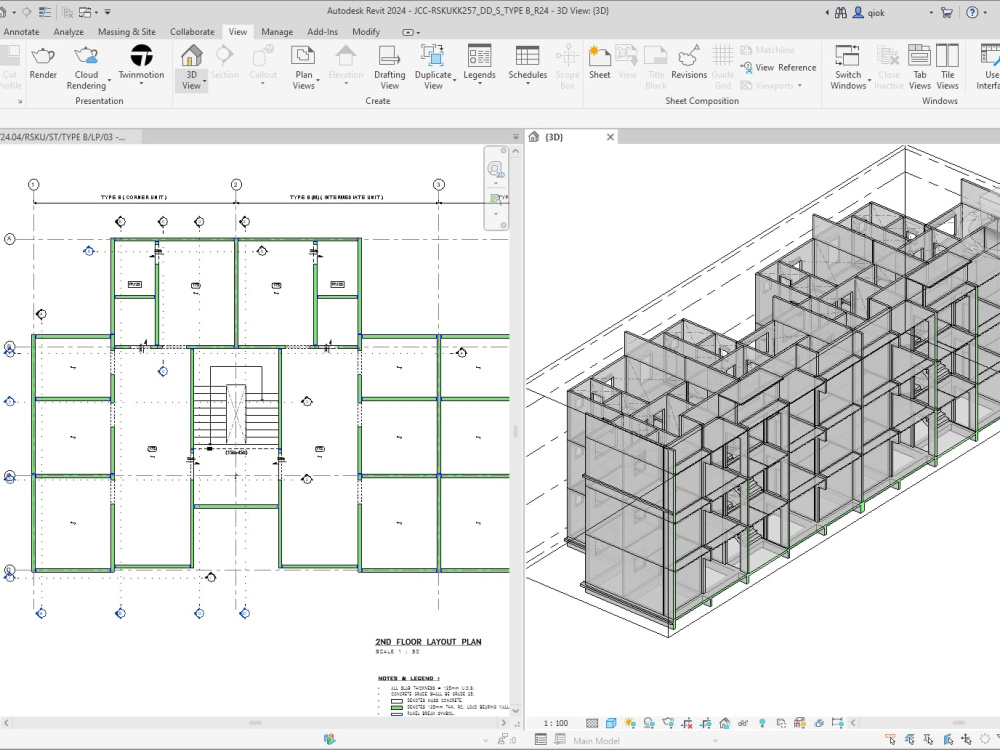Viewport: 1000px width, 750px height.
Task: Toggle Select Underlay Elements in status bar
Action: tap(909, 740)
